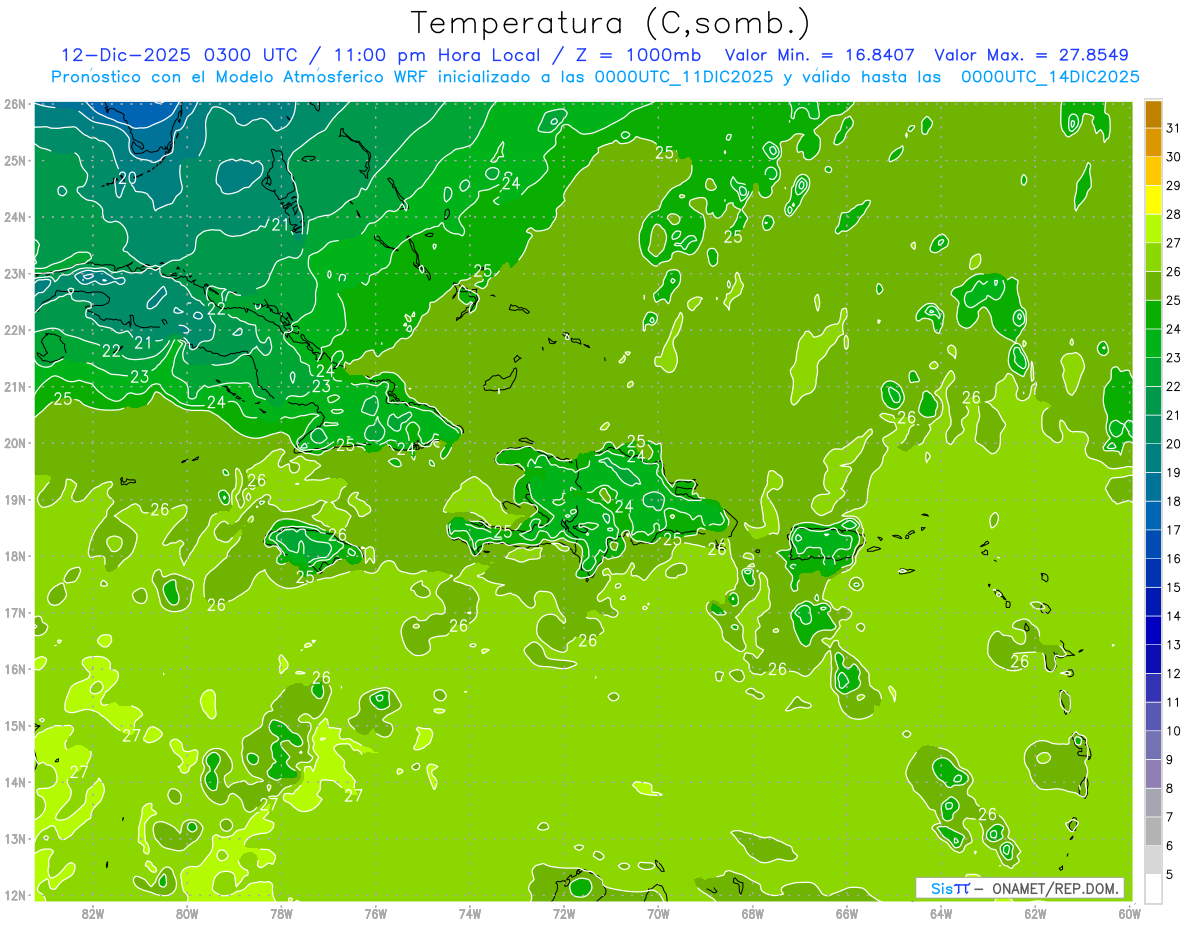Click the colorbar scale number 15
Screen dimensions: 1200x927
[1174, 587]
